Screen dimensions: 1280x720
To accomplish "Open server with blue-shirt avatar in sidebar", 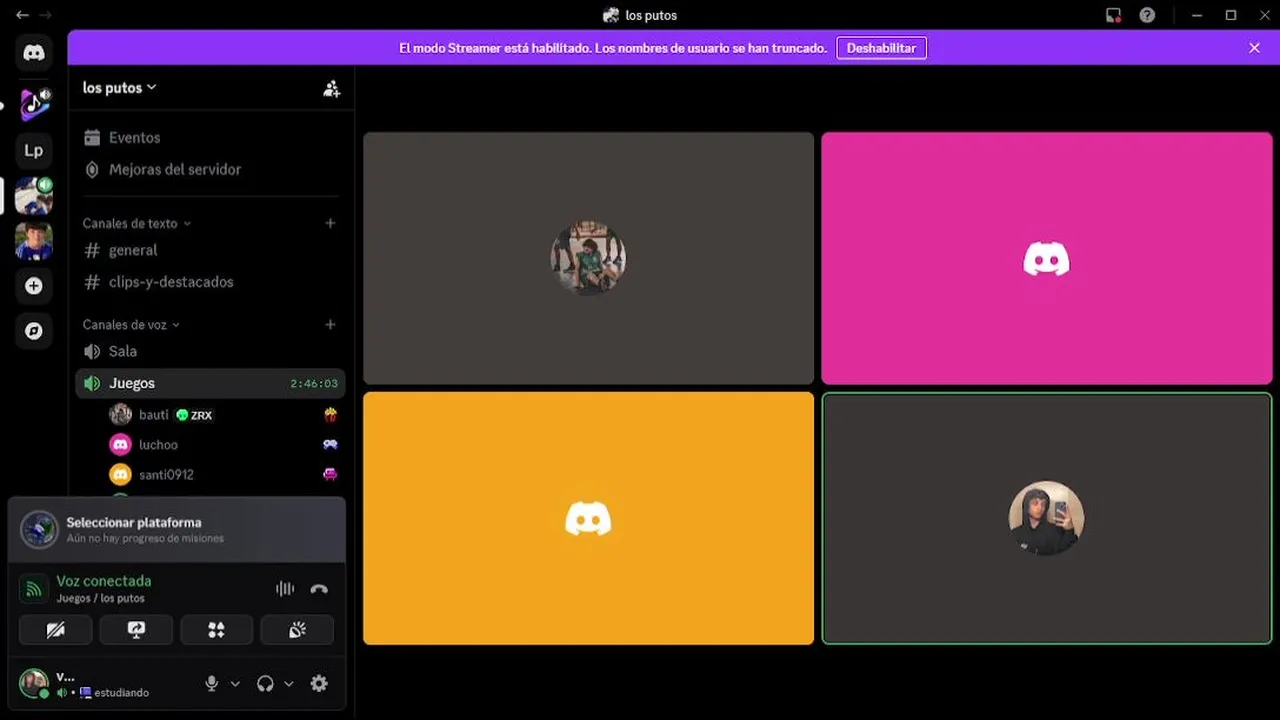I will 34,241.
